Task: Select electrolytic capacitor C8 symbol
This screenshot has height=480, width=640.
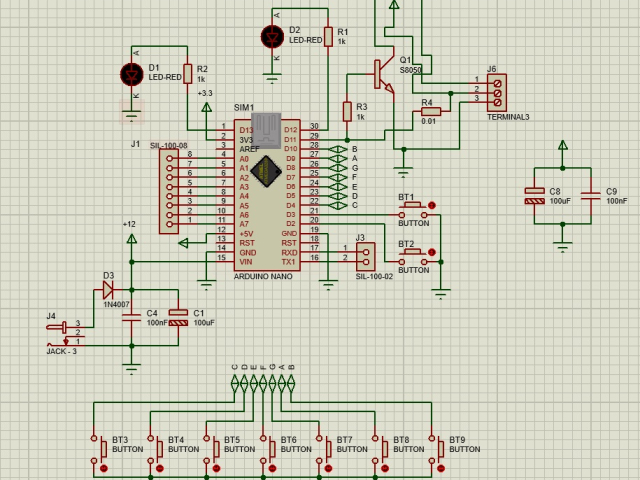Action: pyautogui.click(x=535, y=196)
